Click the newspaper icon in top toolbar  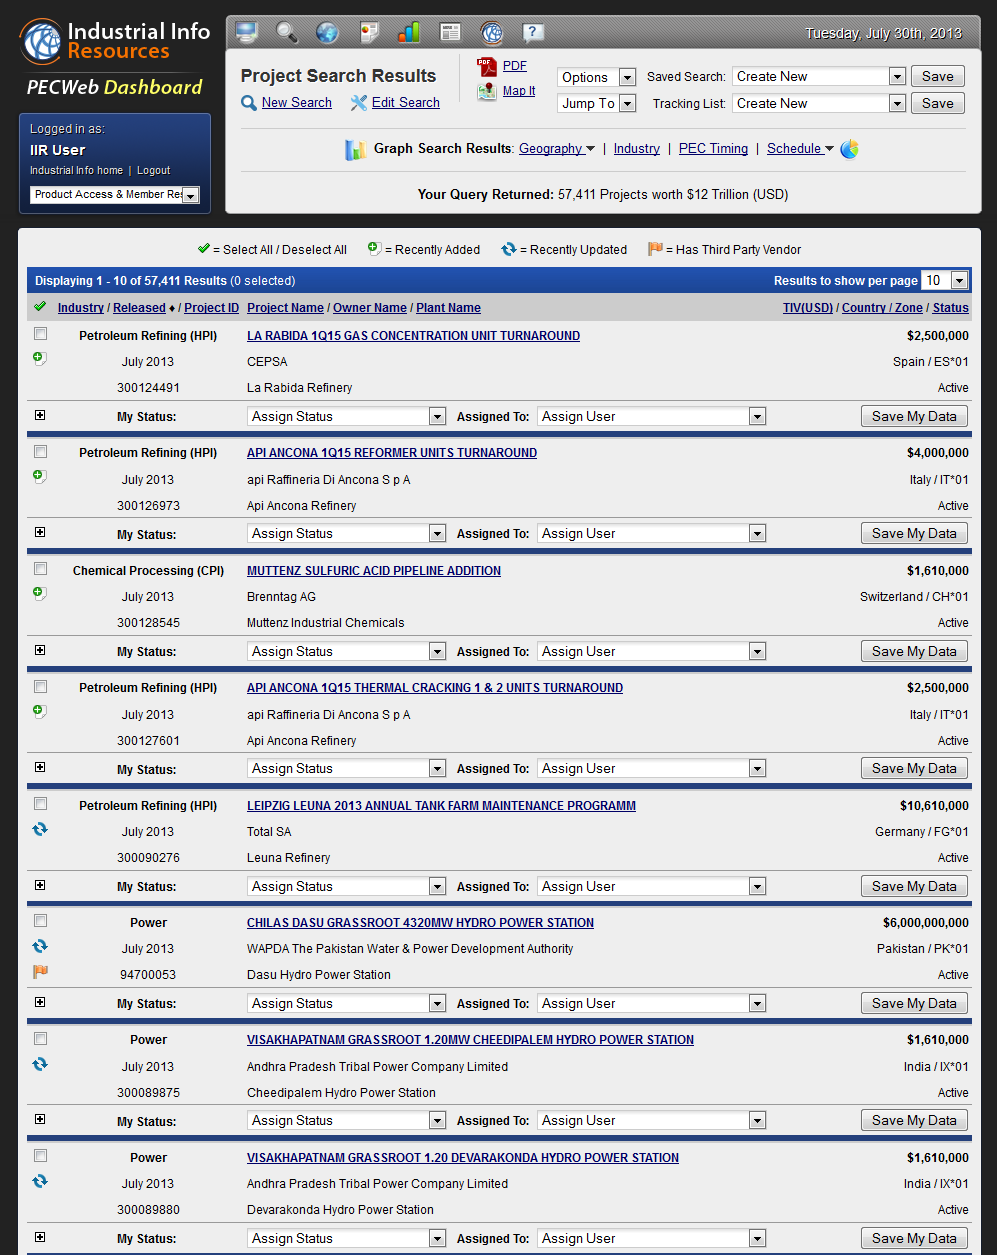tap(450, 33)
